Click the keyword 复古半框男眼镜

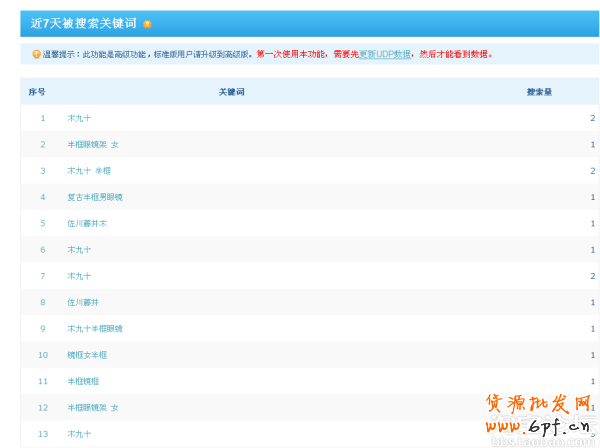[95, 197]
